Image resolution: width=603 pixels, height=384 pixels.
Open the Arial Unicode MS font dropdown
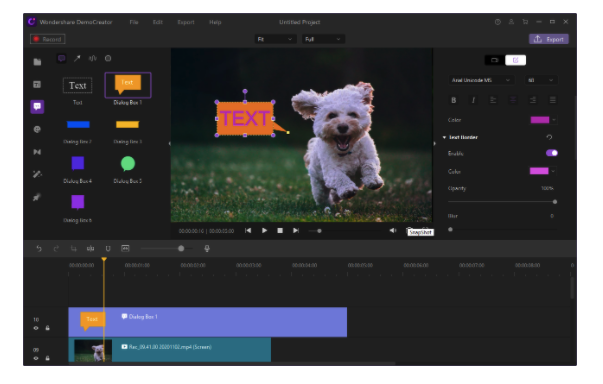(x=481, y=80)
